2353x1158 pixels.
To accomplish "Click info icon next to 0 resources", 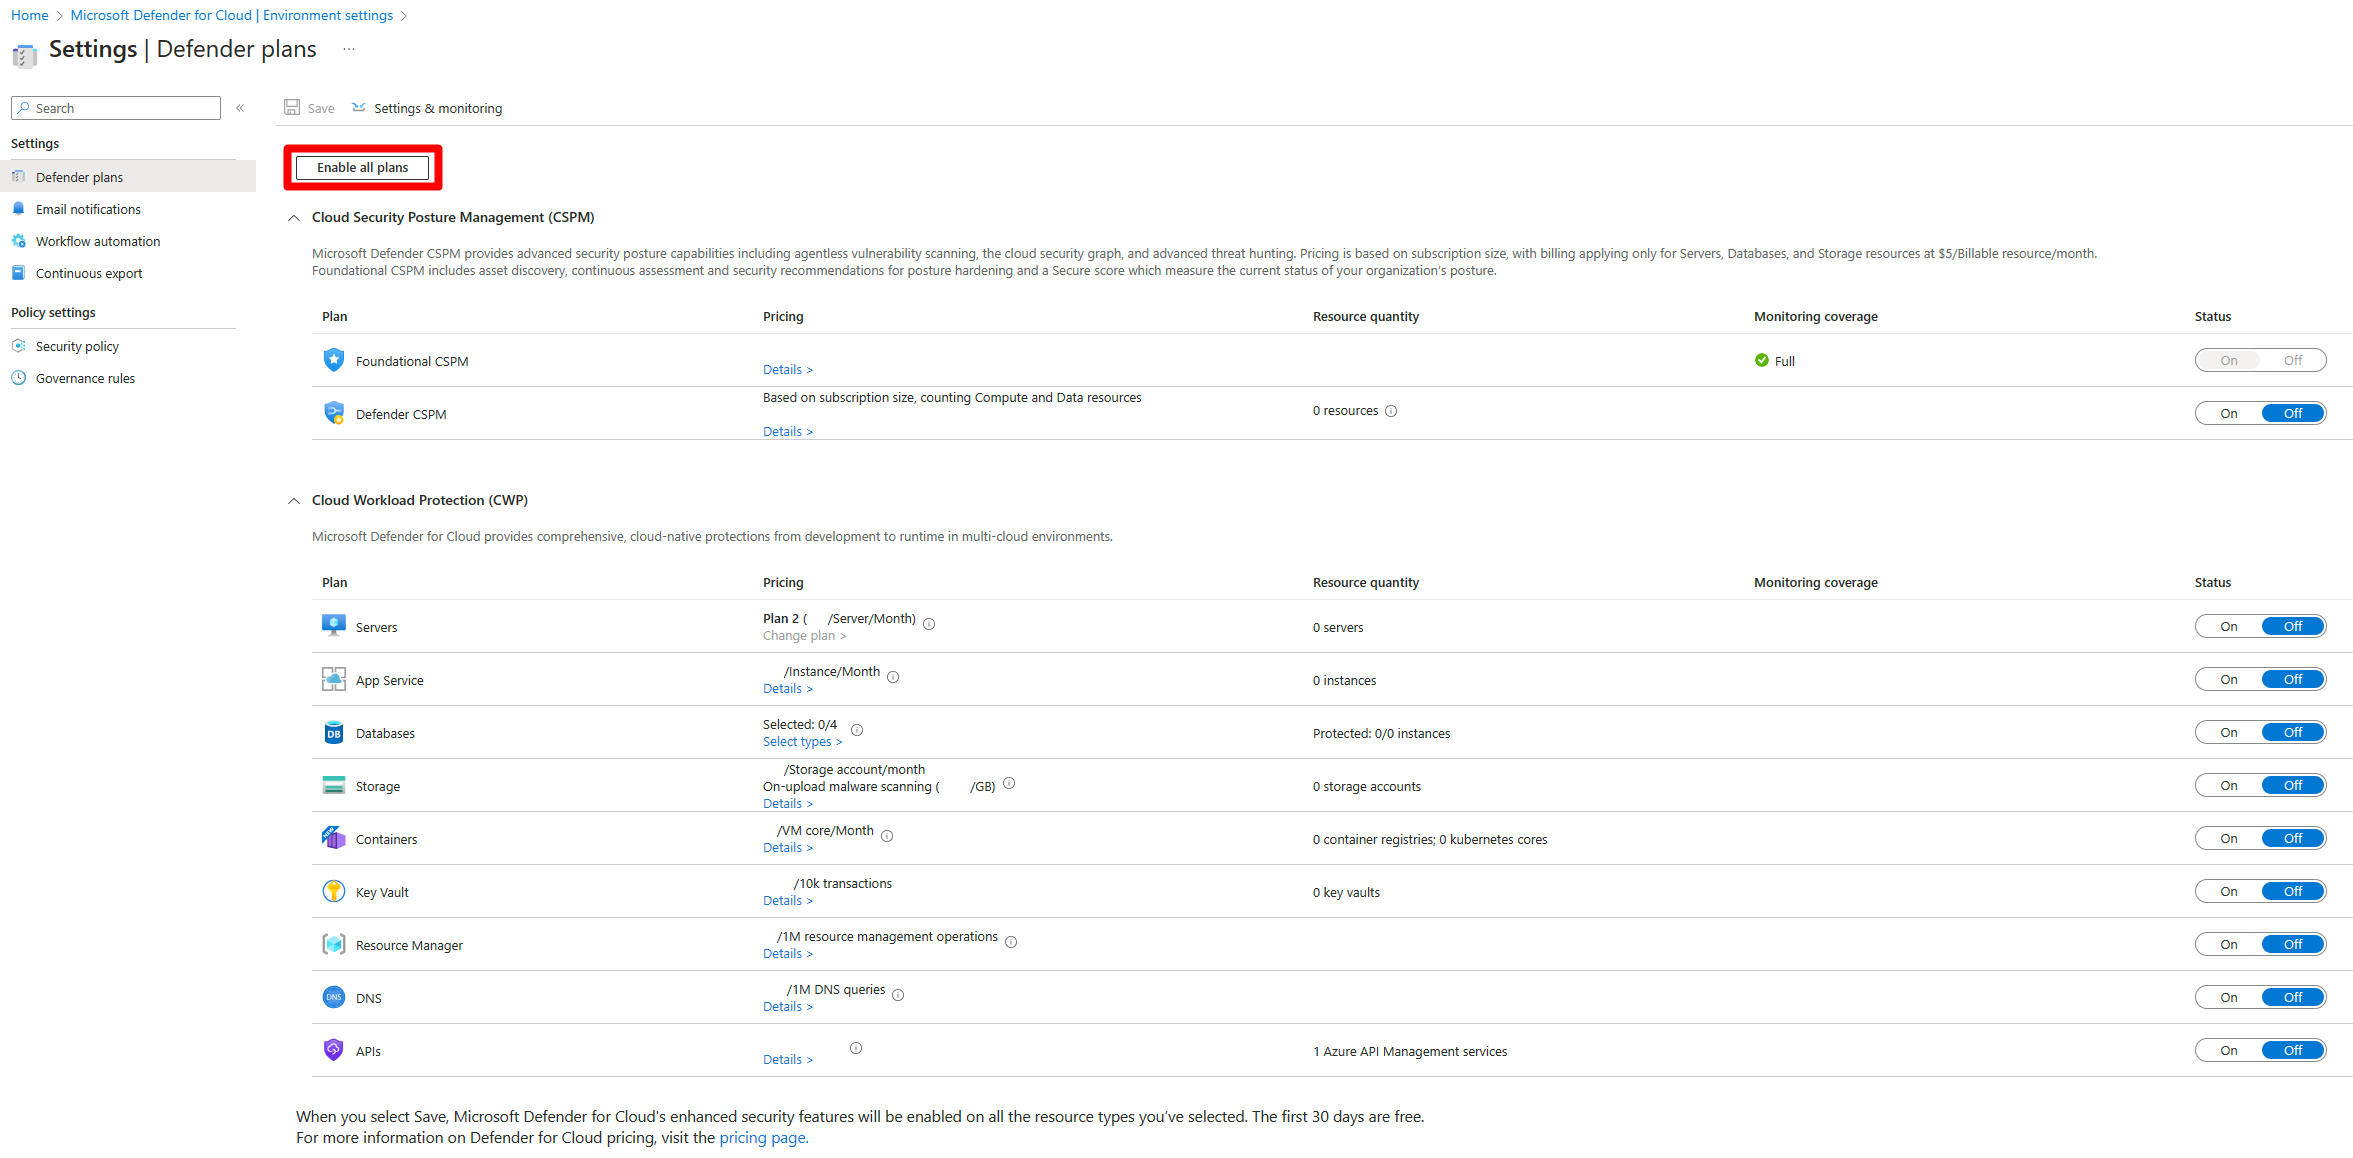I will [1391, 411].
